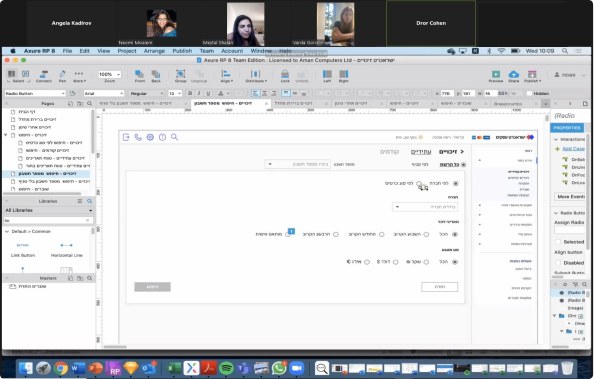
Task: Add a new page in Pages pane
Action: pos(70,103)
